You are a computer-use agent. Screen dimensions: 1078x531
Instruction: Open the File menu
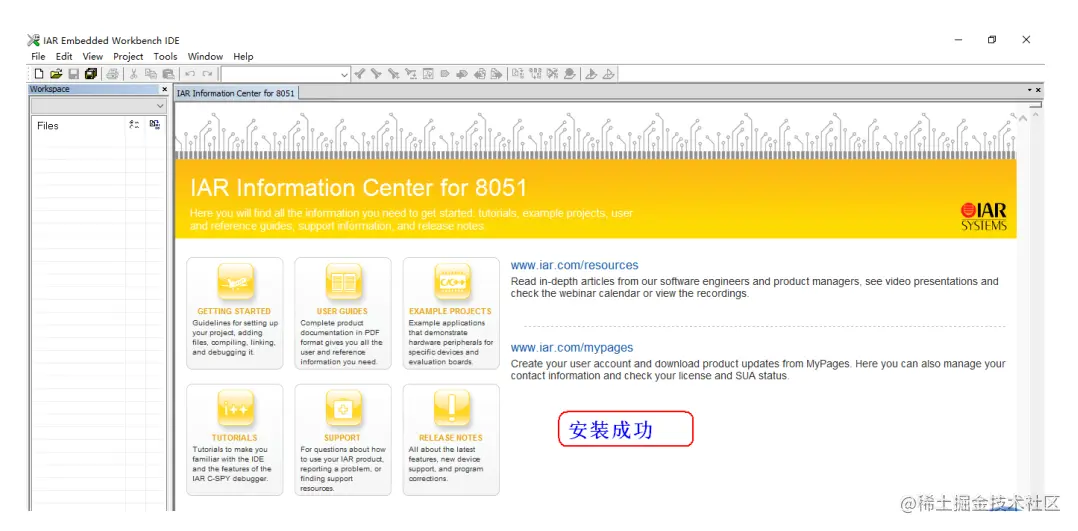click(x=38, y=56)
